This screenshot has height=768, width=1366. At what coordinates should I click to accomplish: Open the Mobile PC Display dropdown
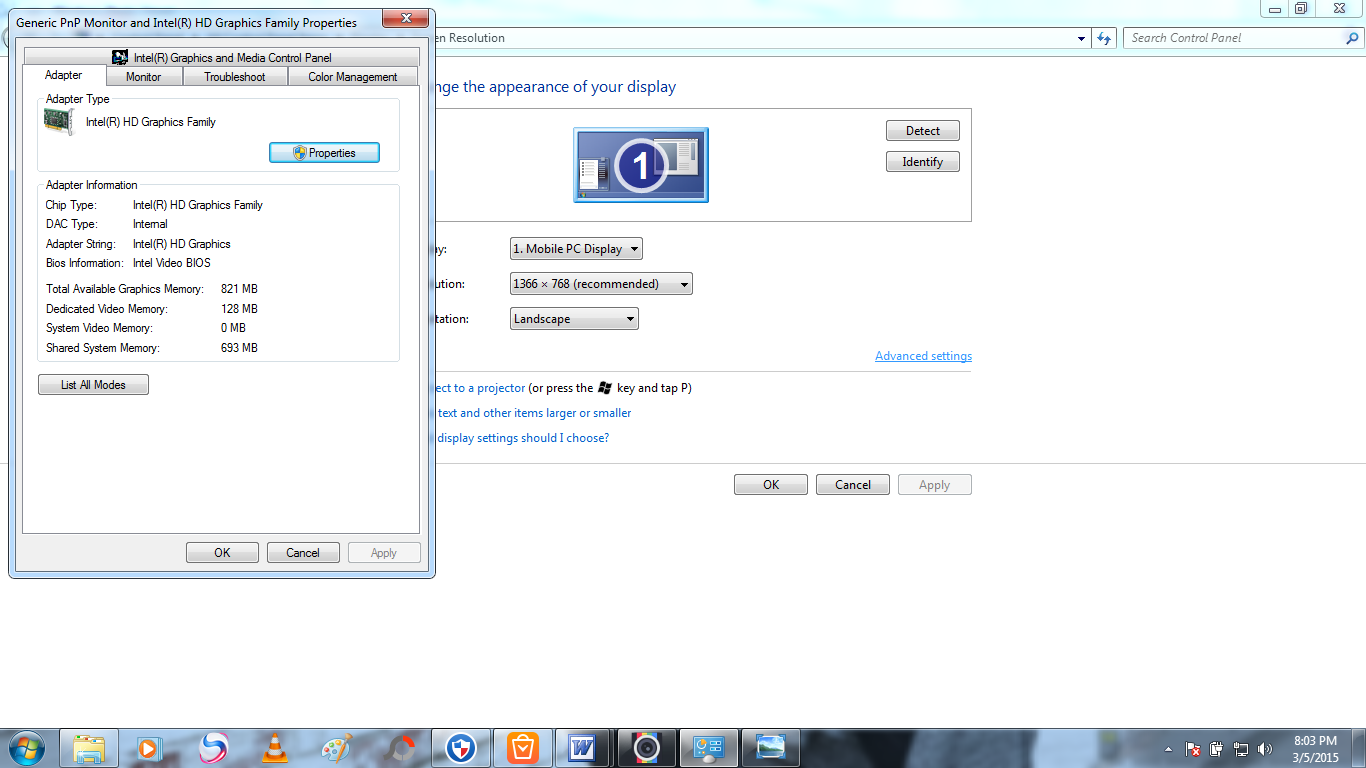click(576, 249)
